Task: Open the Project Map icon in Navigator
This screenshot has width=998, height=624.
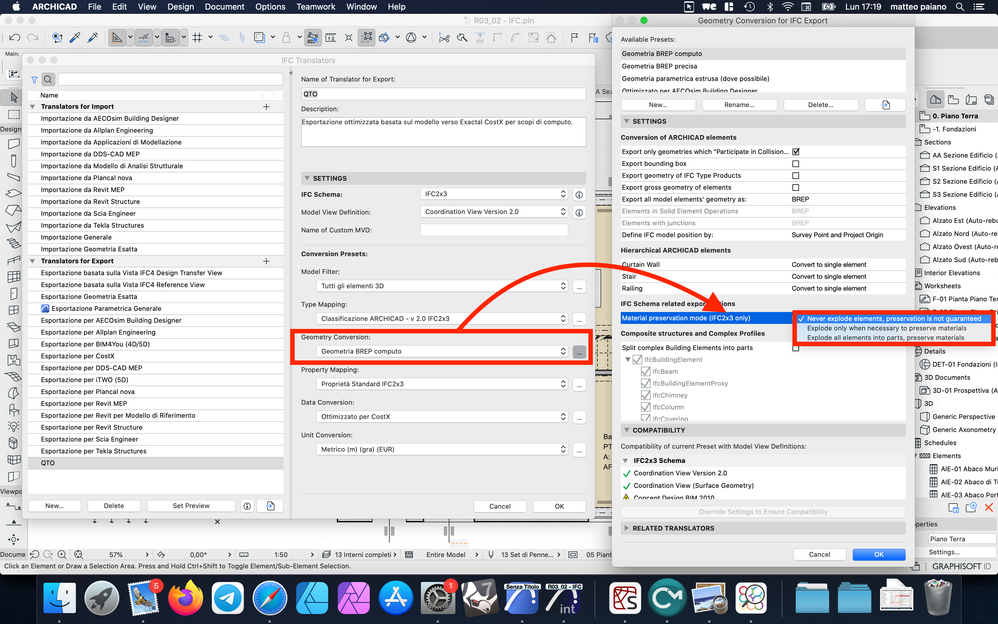Action: 936,99
